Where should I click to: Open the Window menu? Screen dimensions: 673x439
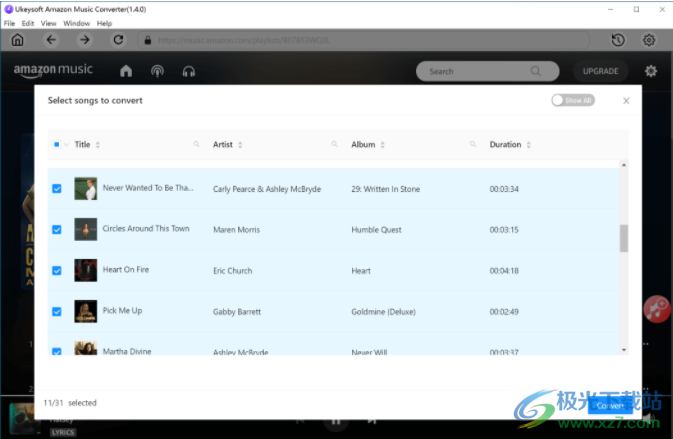click(x=76, y=23)
